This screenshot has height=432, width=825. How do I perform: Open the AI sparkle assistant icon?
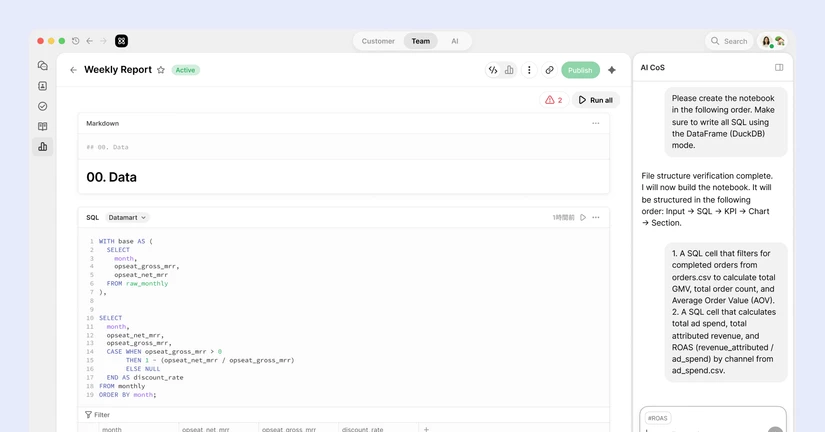click(611, 70)
